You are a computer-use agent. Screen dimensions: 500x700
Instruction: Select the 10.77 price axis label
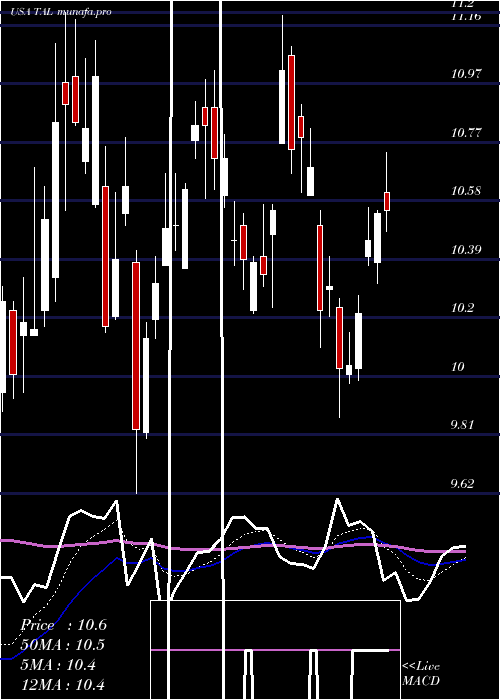coord(467,132)
